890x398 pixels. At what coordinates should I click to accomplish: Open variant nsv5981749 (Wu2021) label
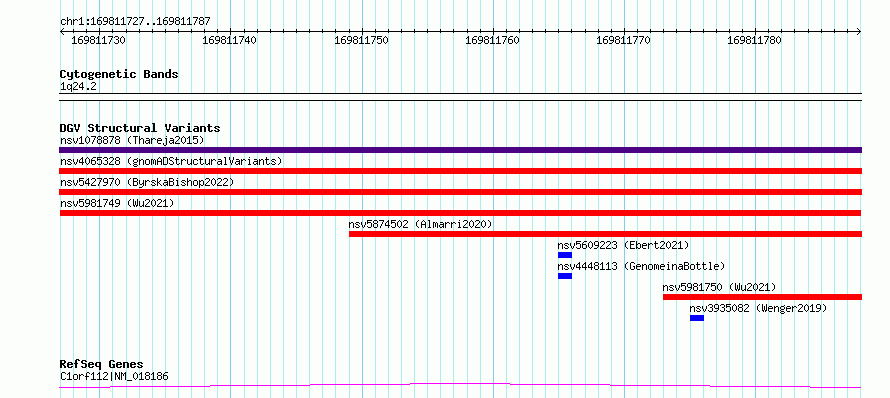click(117, 203)
